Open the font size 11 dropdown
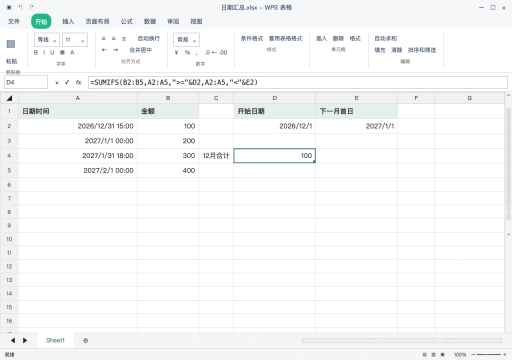 (x=75, y=40)
